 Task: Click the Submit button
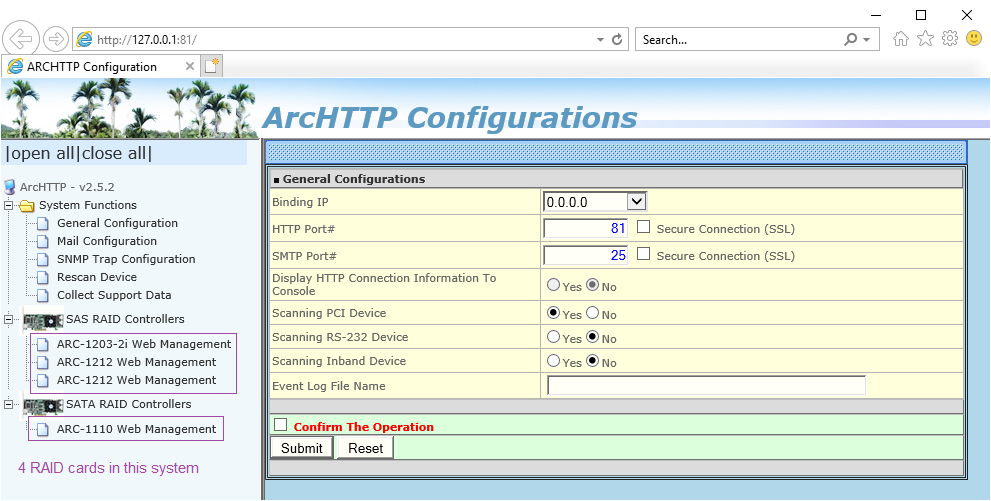(x=301, y=448)
